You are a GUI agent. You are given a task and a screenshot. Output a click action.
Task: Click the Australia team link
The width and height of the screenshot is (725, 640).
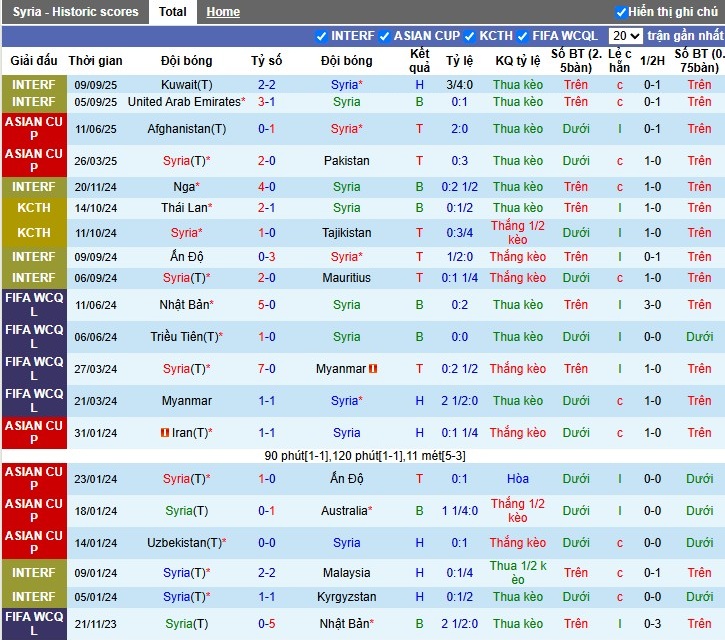click(x=344, y=511)
